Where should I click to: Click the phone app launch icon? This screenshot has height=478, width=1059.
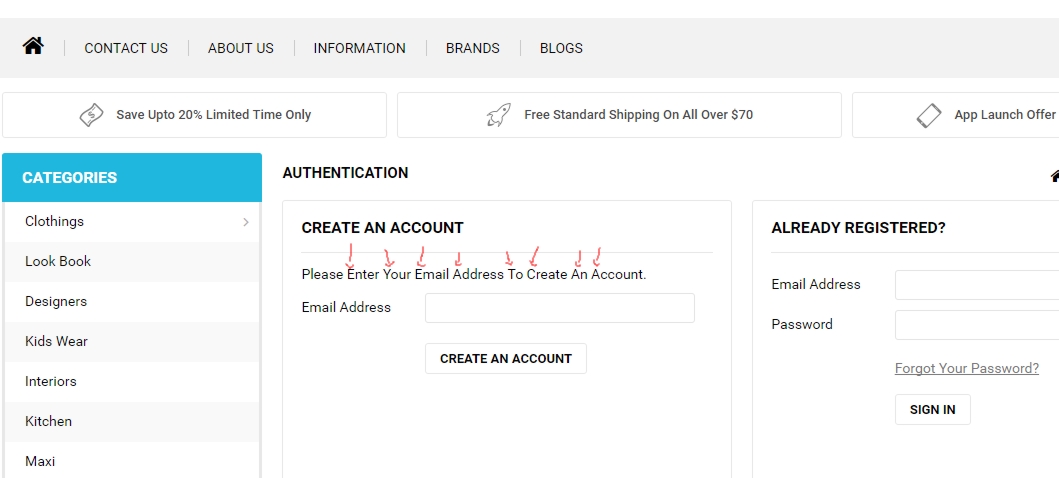click(929, 115)
